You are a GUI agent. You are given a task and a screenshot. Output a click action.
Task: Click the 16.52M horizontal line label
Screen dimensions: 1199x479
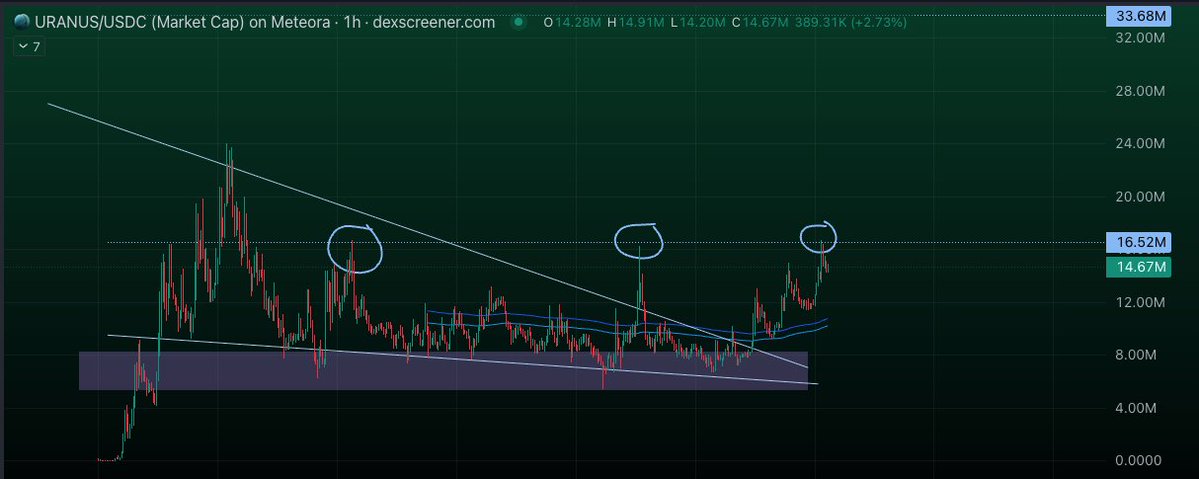click(x=1139, y=243)
